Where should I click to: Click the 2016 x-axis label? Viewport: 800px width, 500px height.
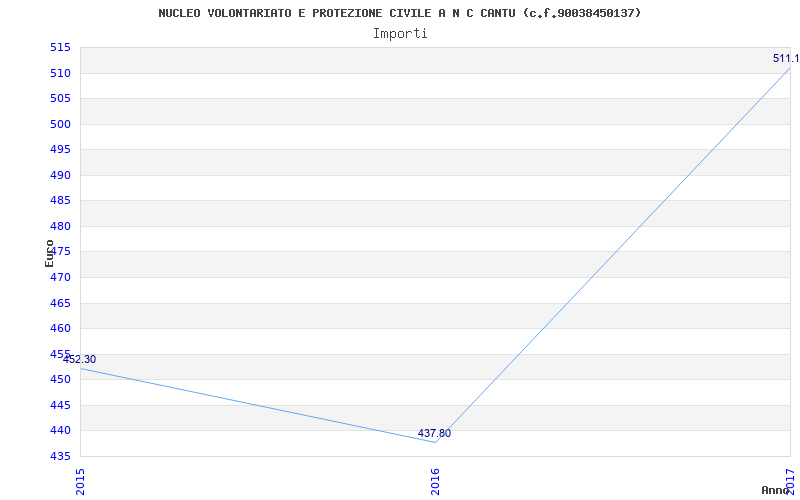point(435,481)
